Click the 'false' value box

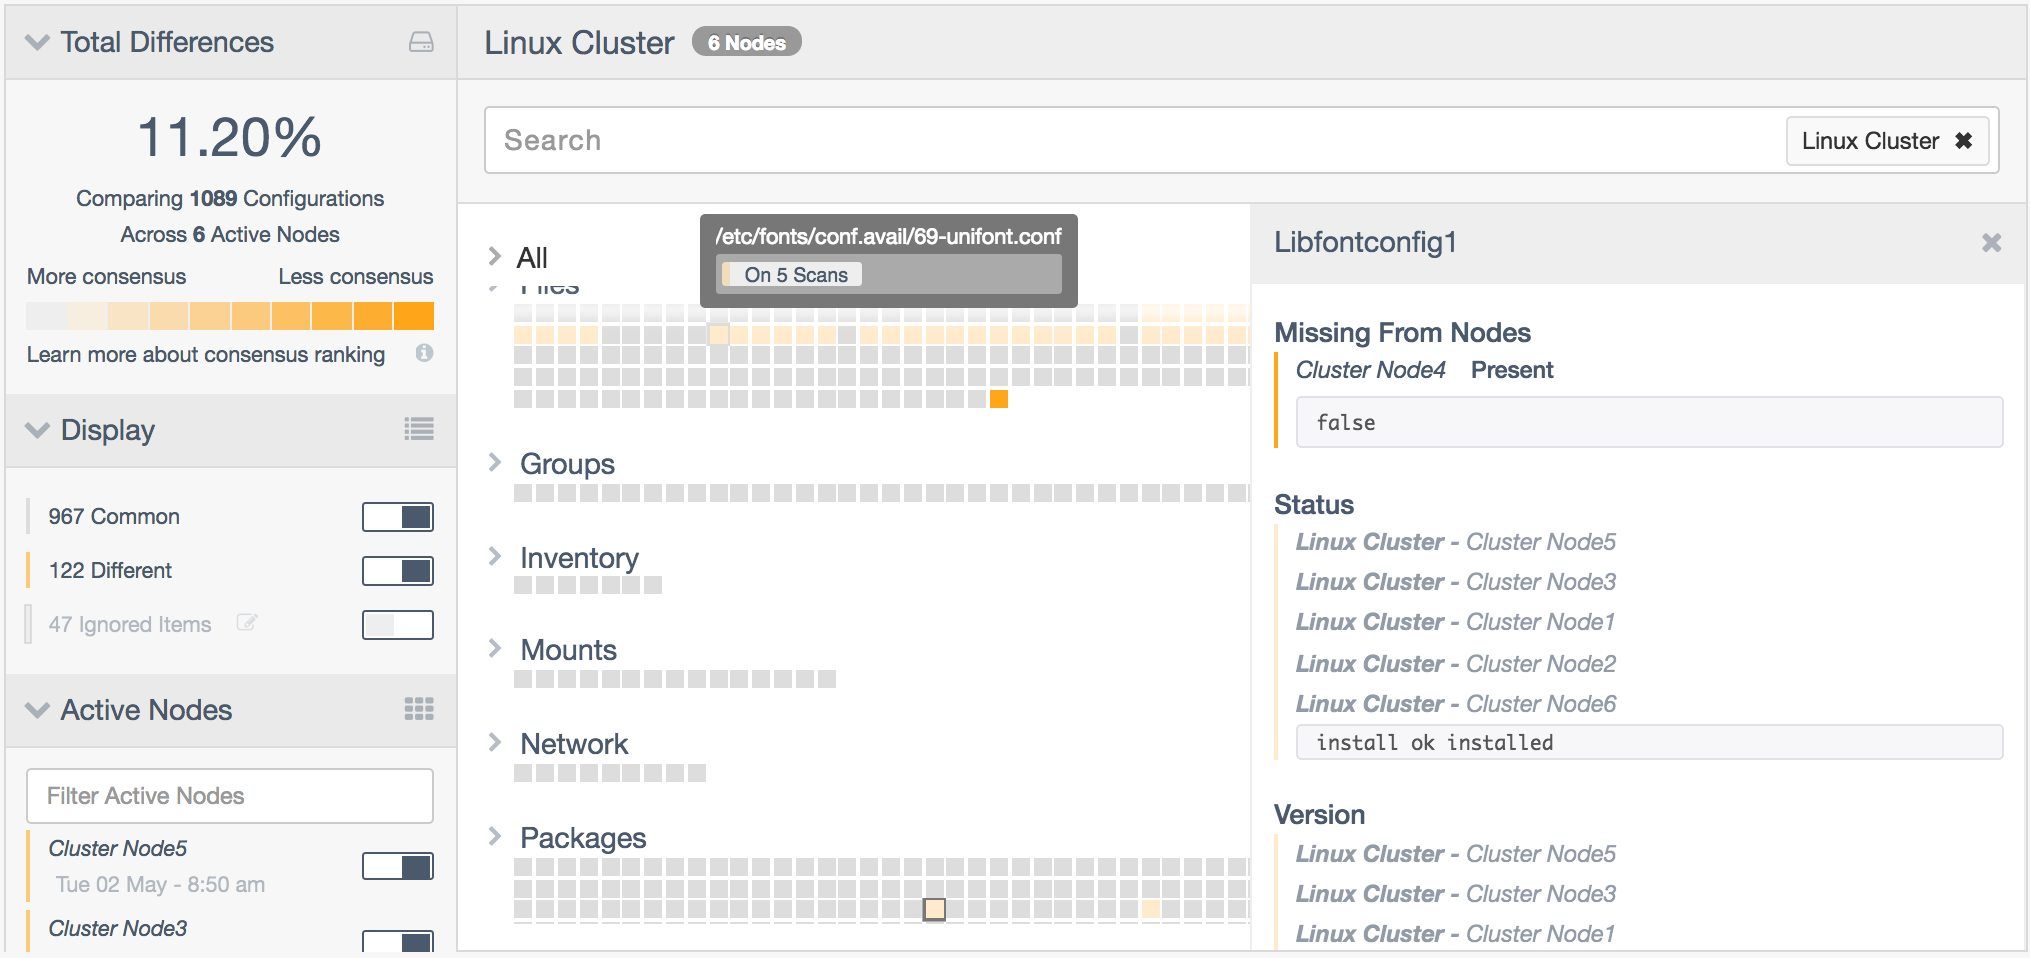1649,422
